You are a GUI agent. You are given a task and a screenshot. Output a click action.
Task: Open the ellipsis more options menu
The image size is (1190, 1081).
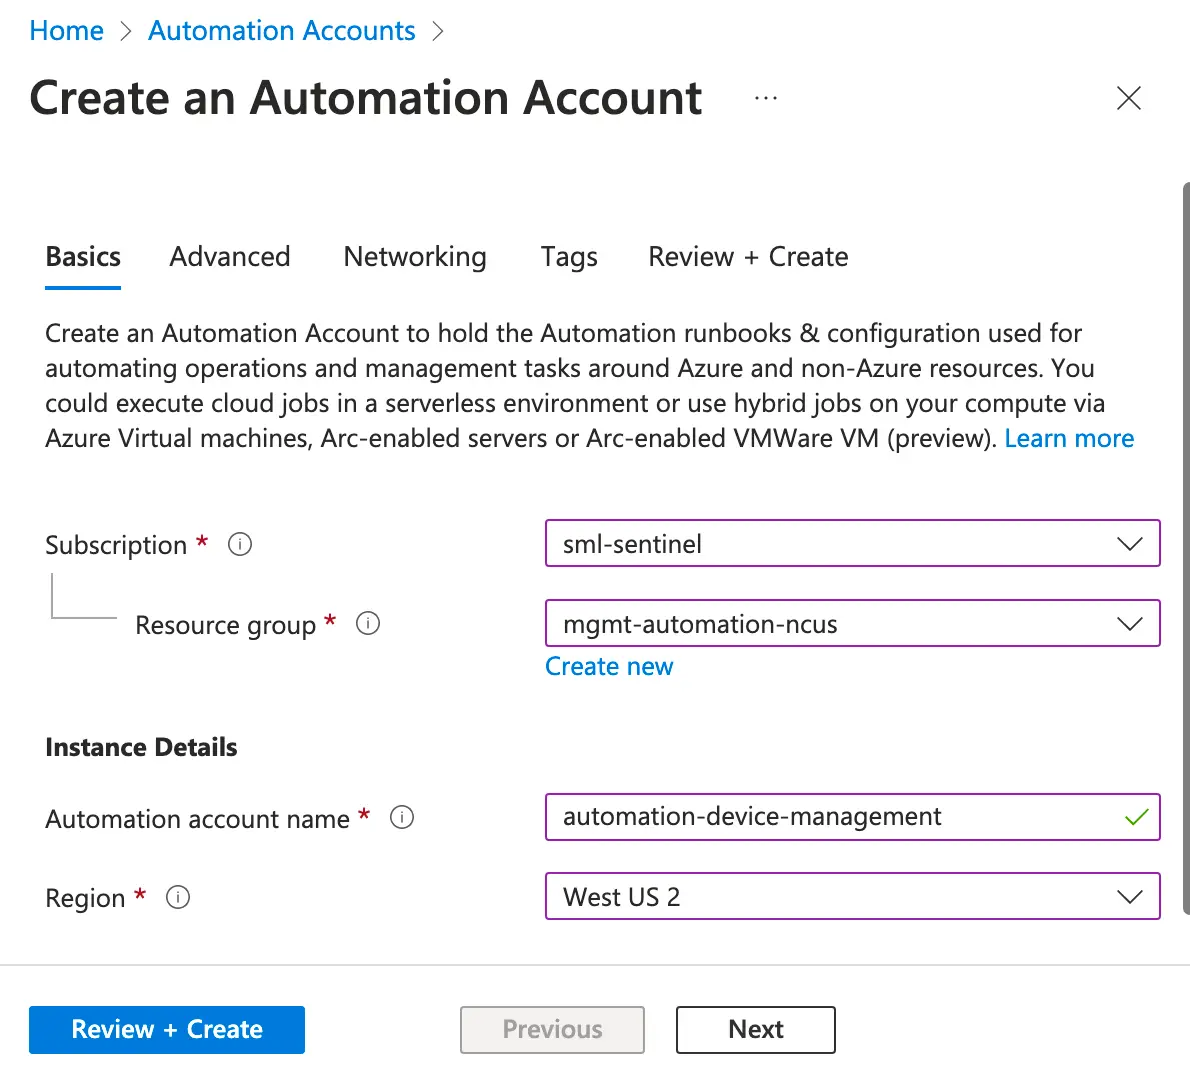766,98
